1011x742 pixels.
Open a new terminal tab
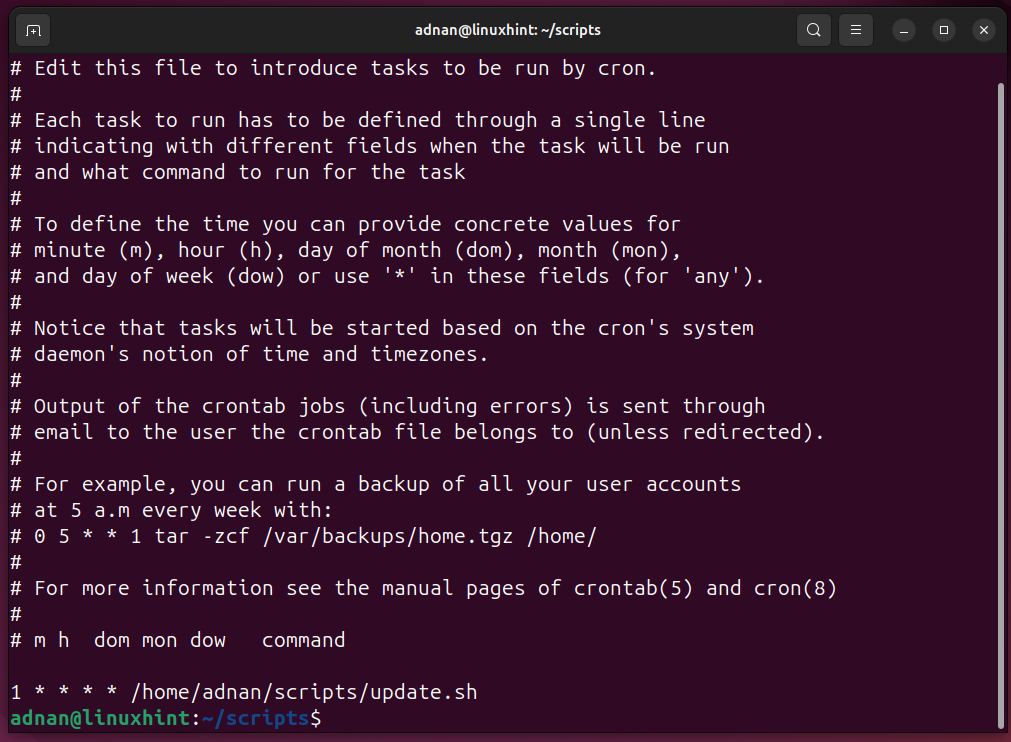[33, 30]
